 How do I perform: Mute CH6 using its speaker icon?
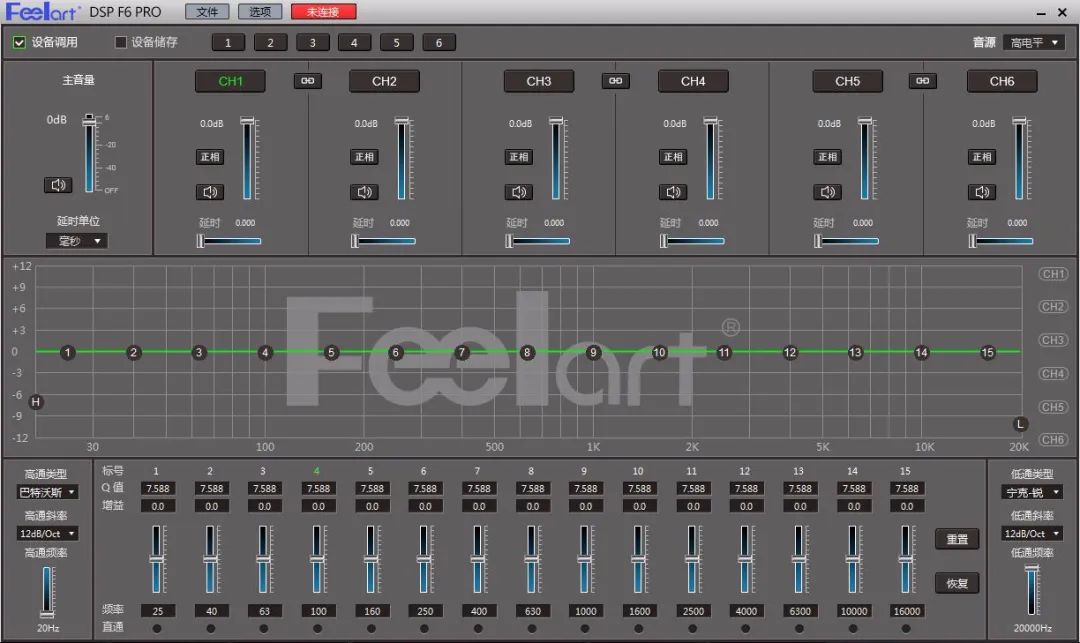tap(982, 192)
